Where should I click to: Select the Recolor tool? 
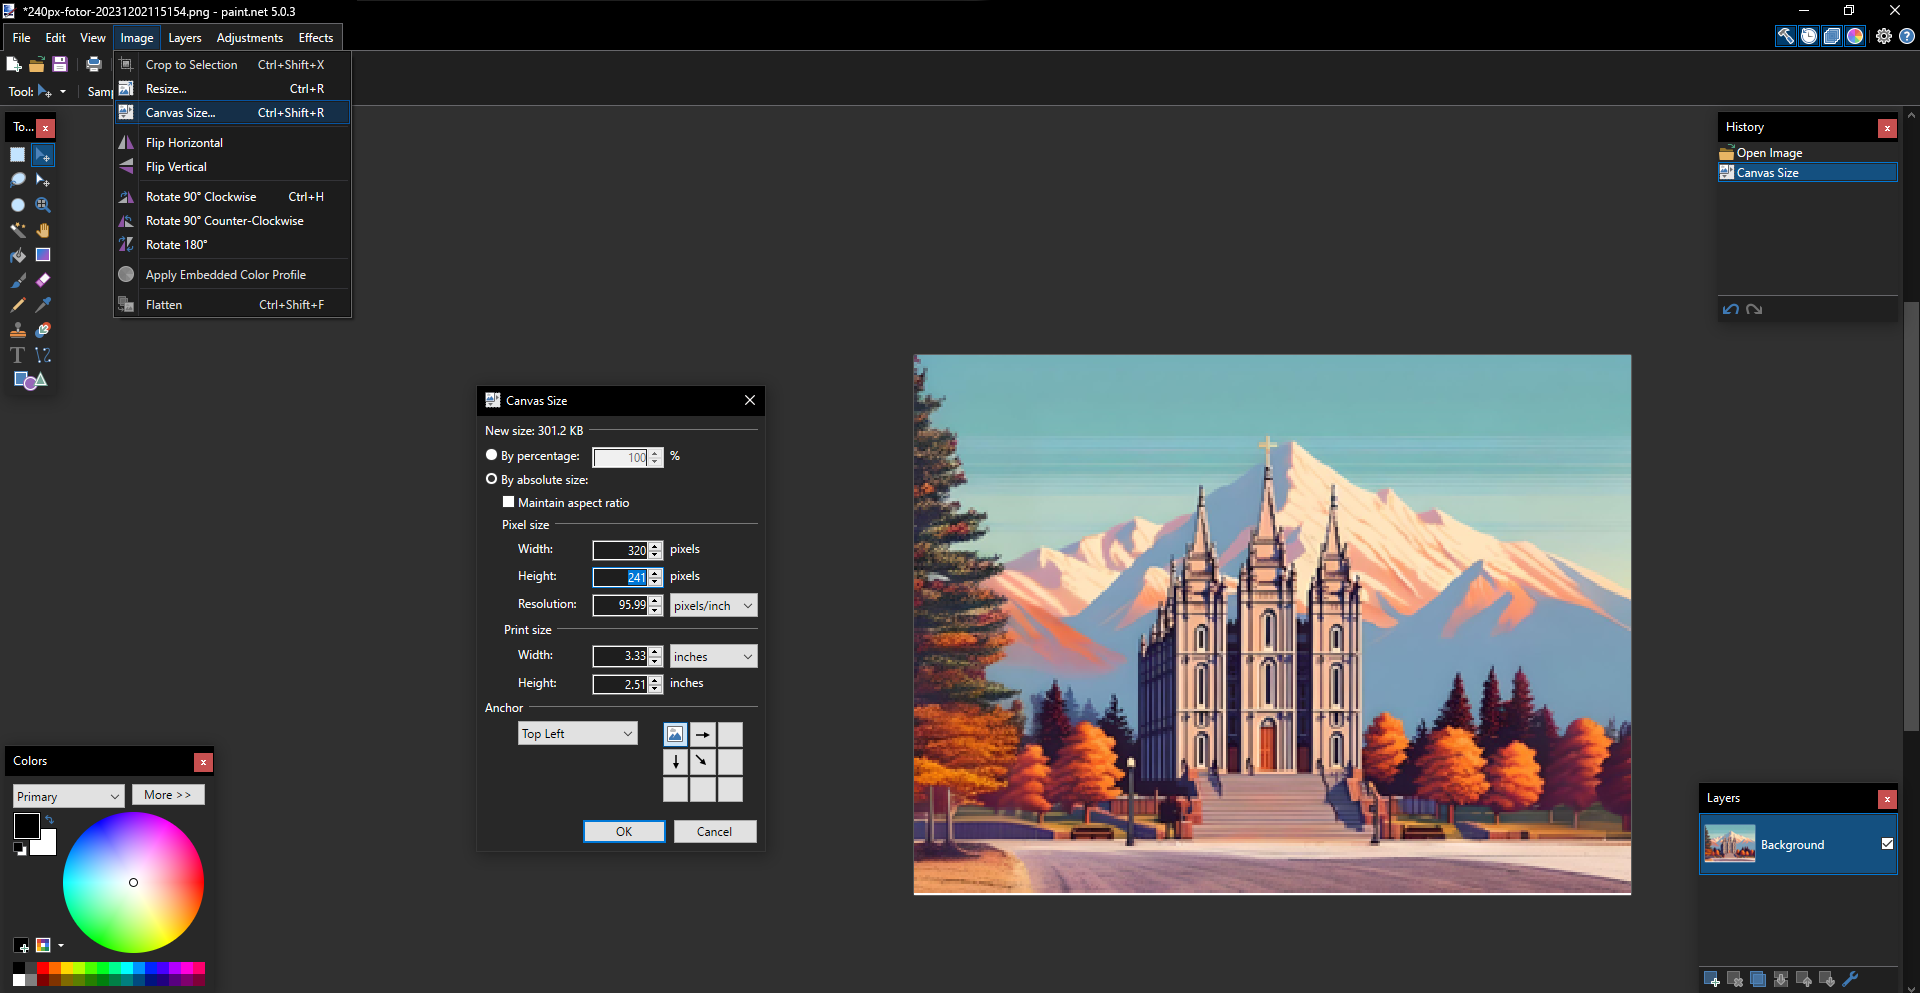(43, 330)
